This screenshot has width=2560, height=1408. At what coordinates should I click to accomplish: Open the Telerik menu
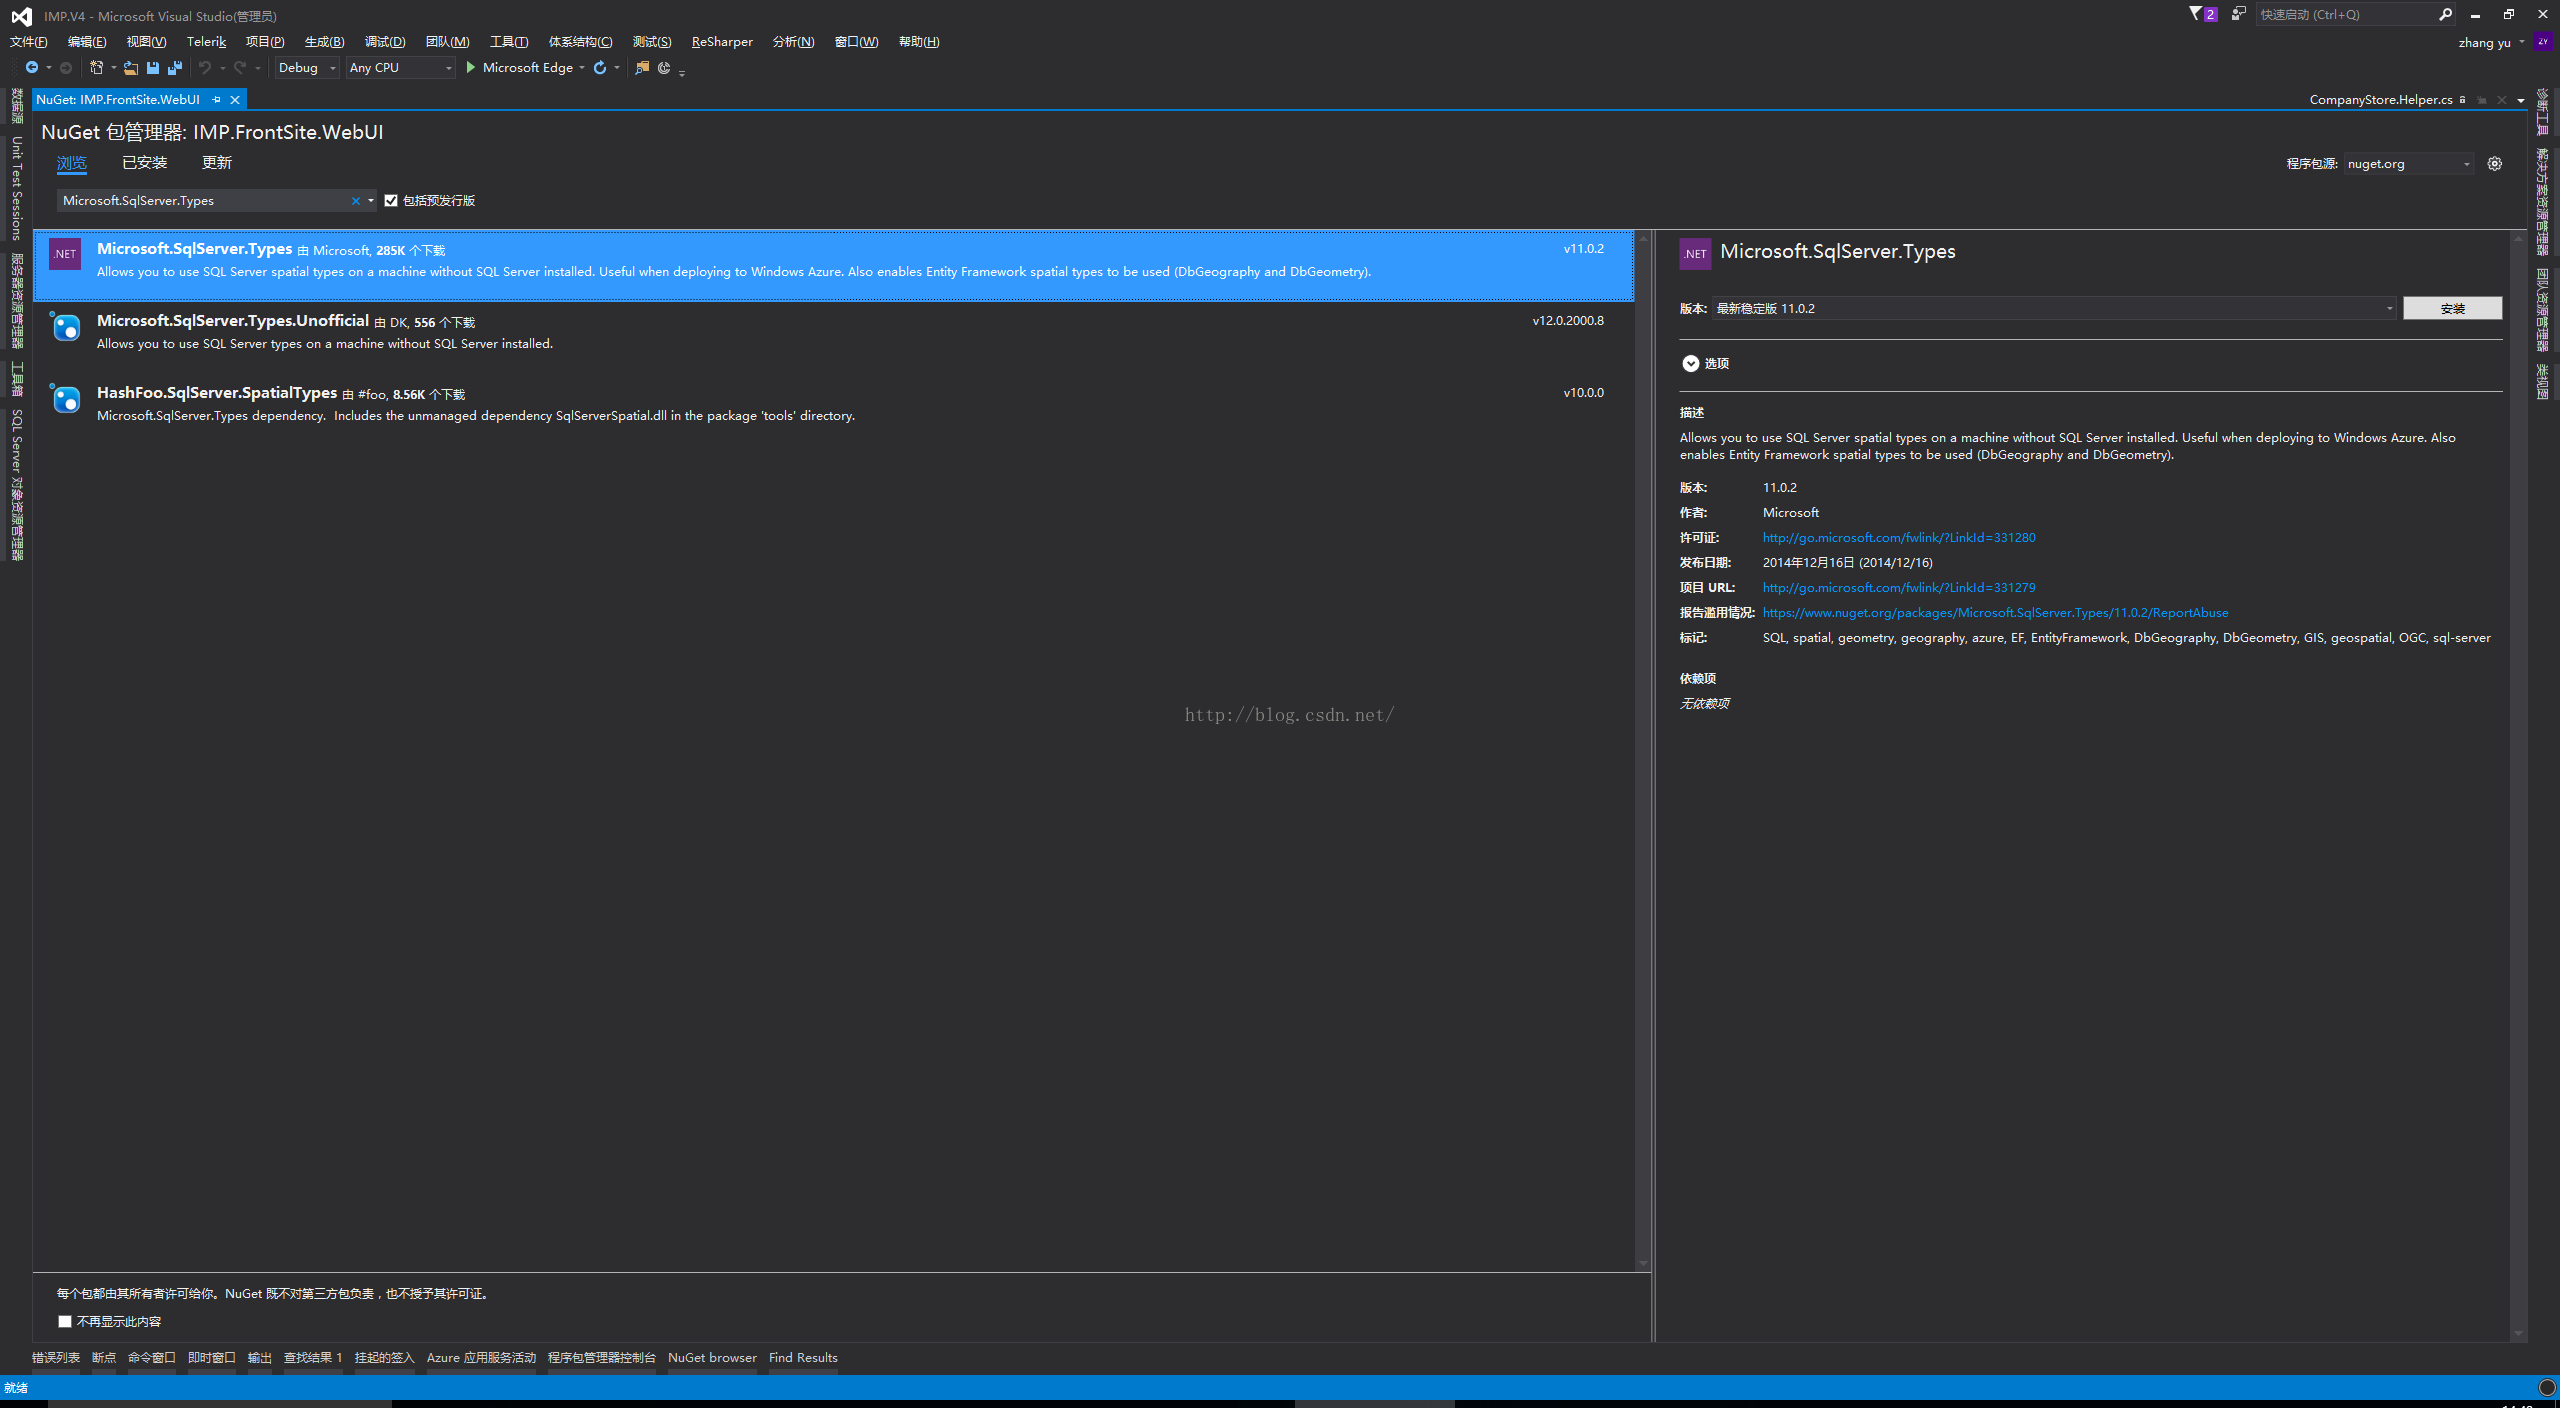tap(206, 41)
